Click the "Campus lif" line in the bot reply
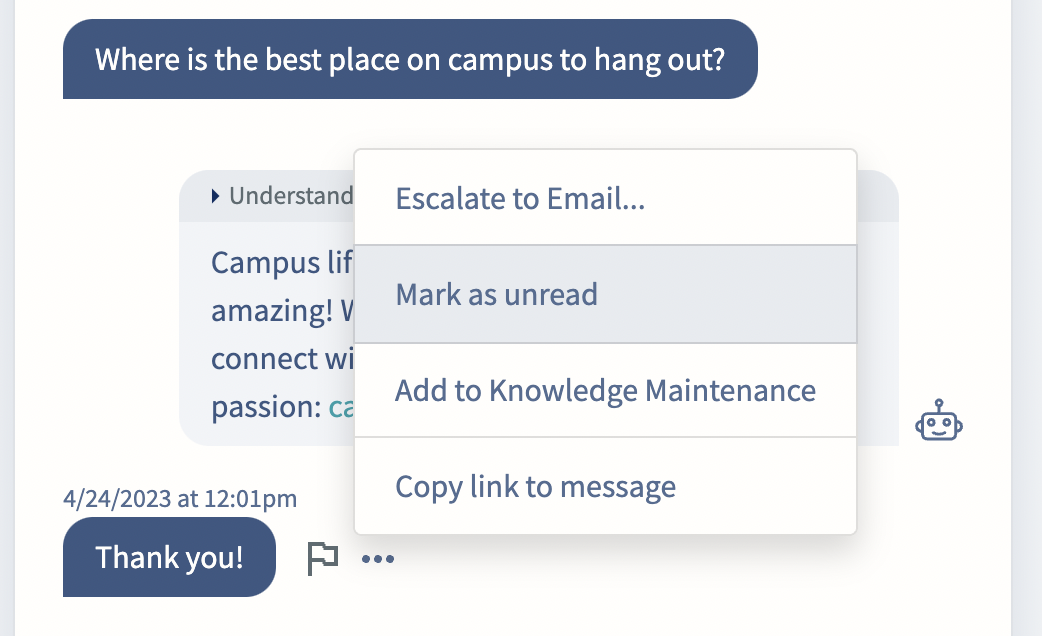 click(x=282, y=263)
